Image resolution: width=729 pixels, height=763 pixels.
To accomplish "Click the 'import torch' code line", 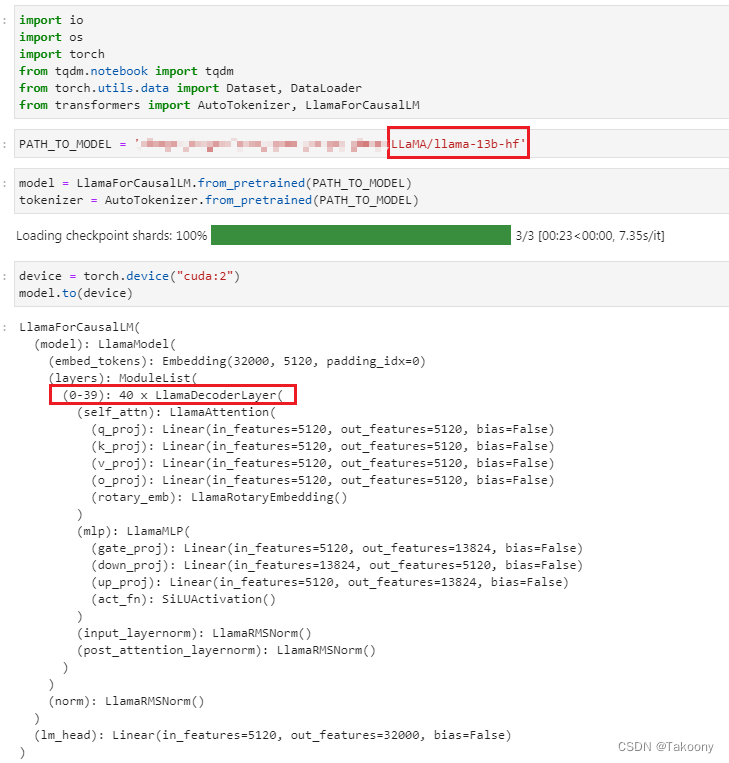I will click(62, 54).
